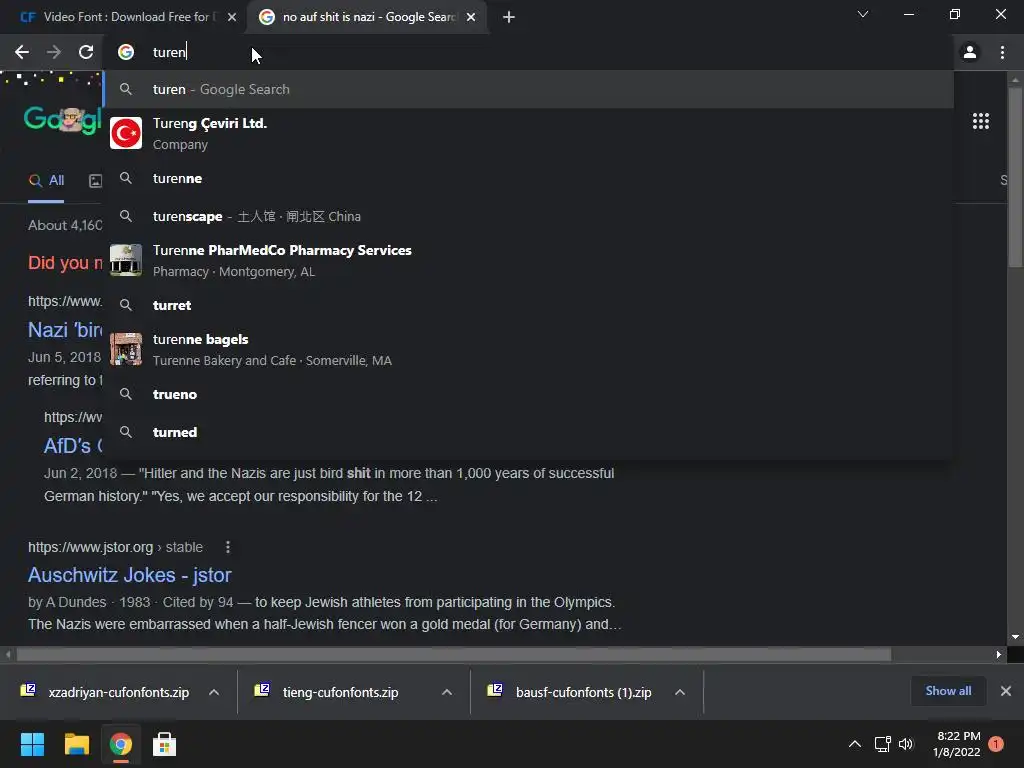Expand options for xzadriyan-cufonfonts.zip
The height and width of the screenshot is (768, 1024).
tap(214, 692)
